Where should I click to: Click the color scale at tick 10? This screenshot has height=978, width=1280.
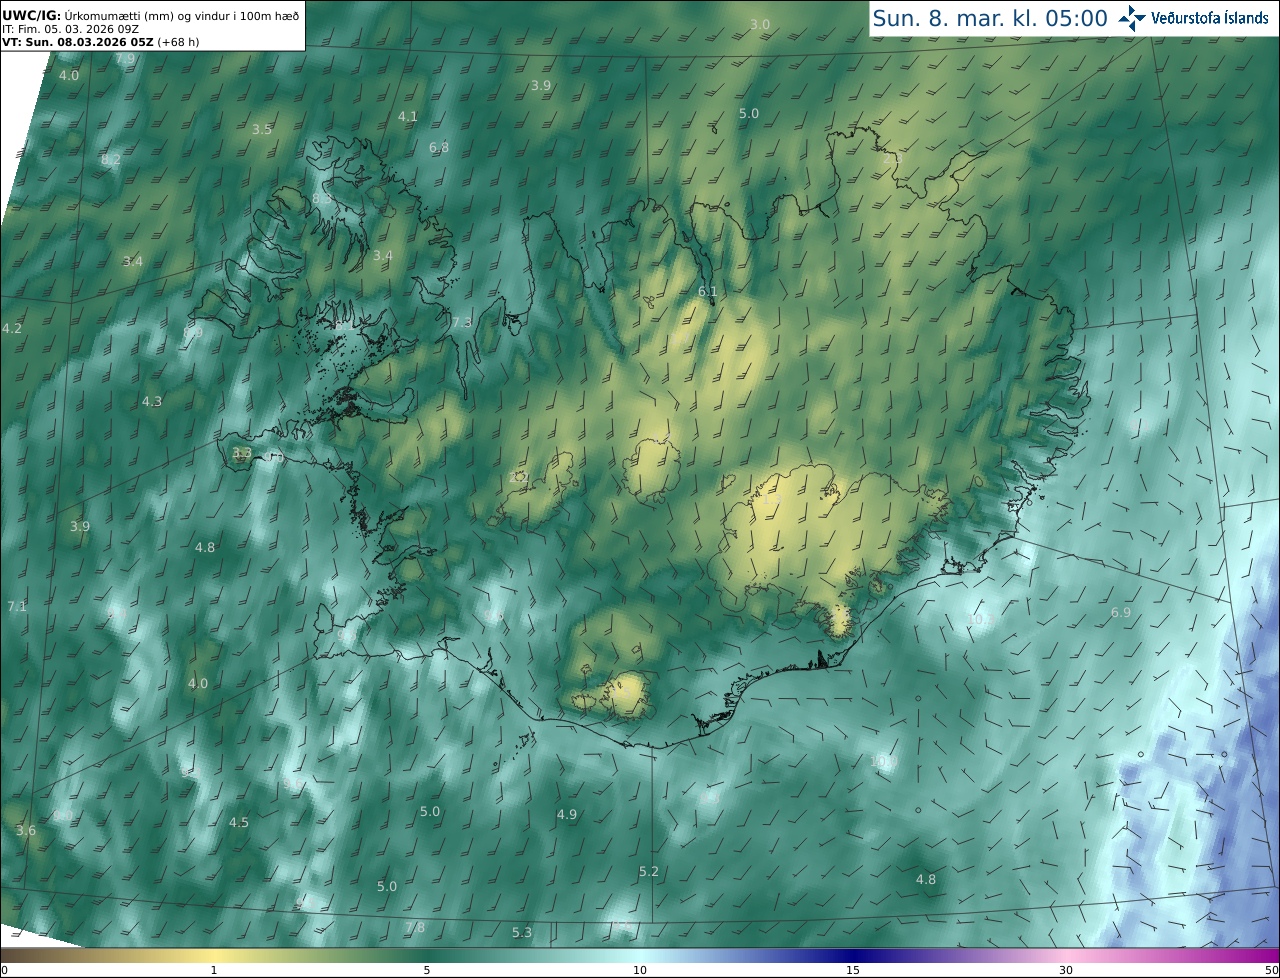640,970
